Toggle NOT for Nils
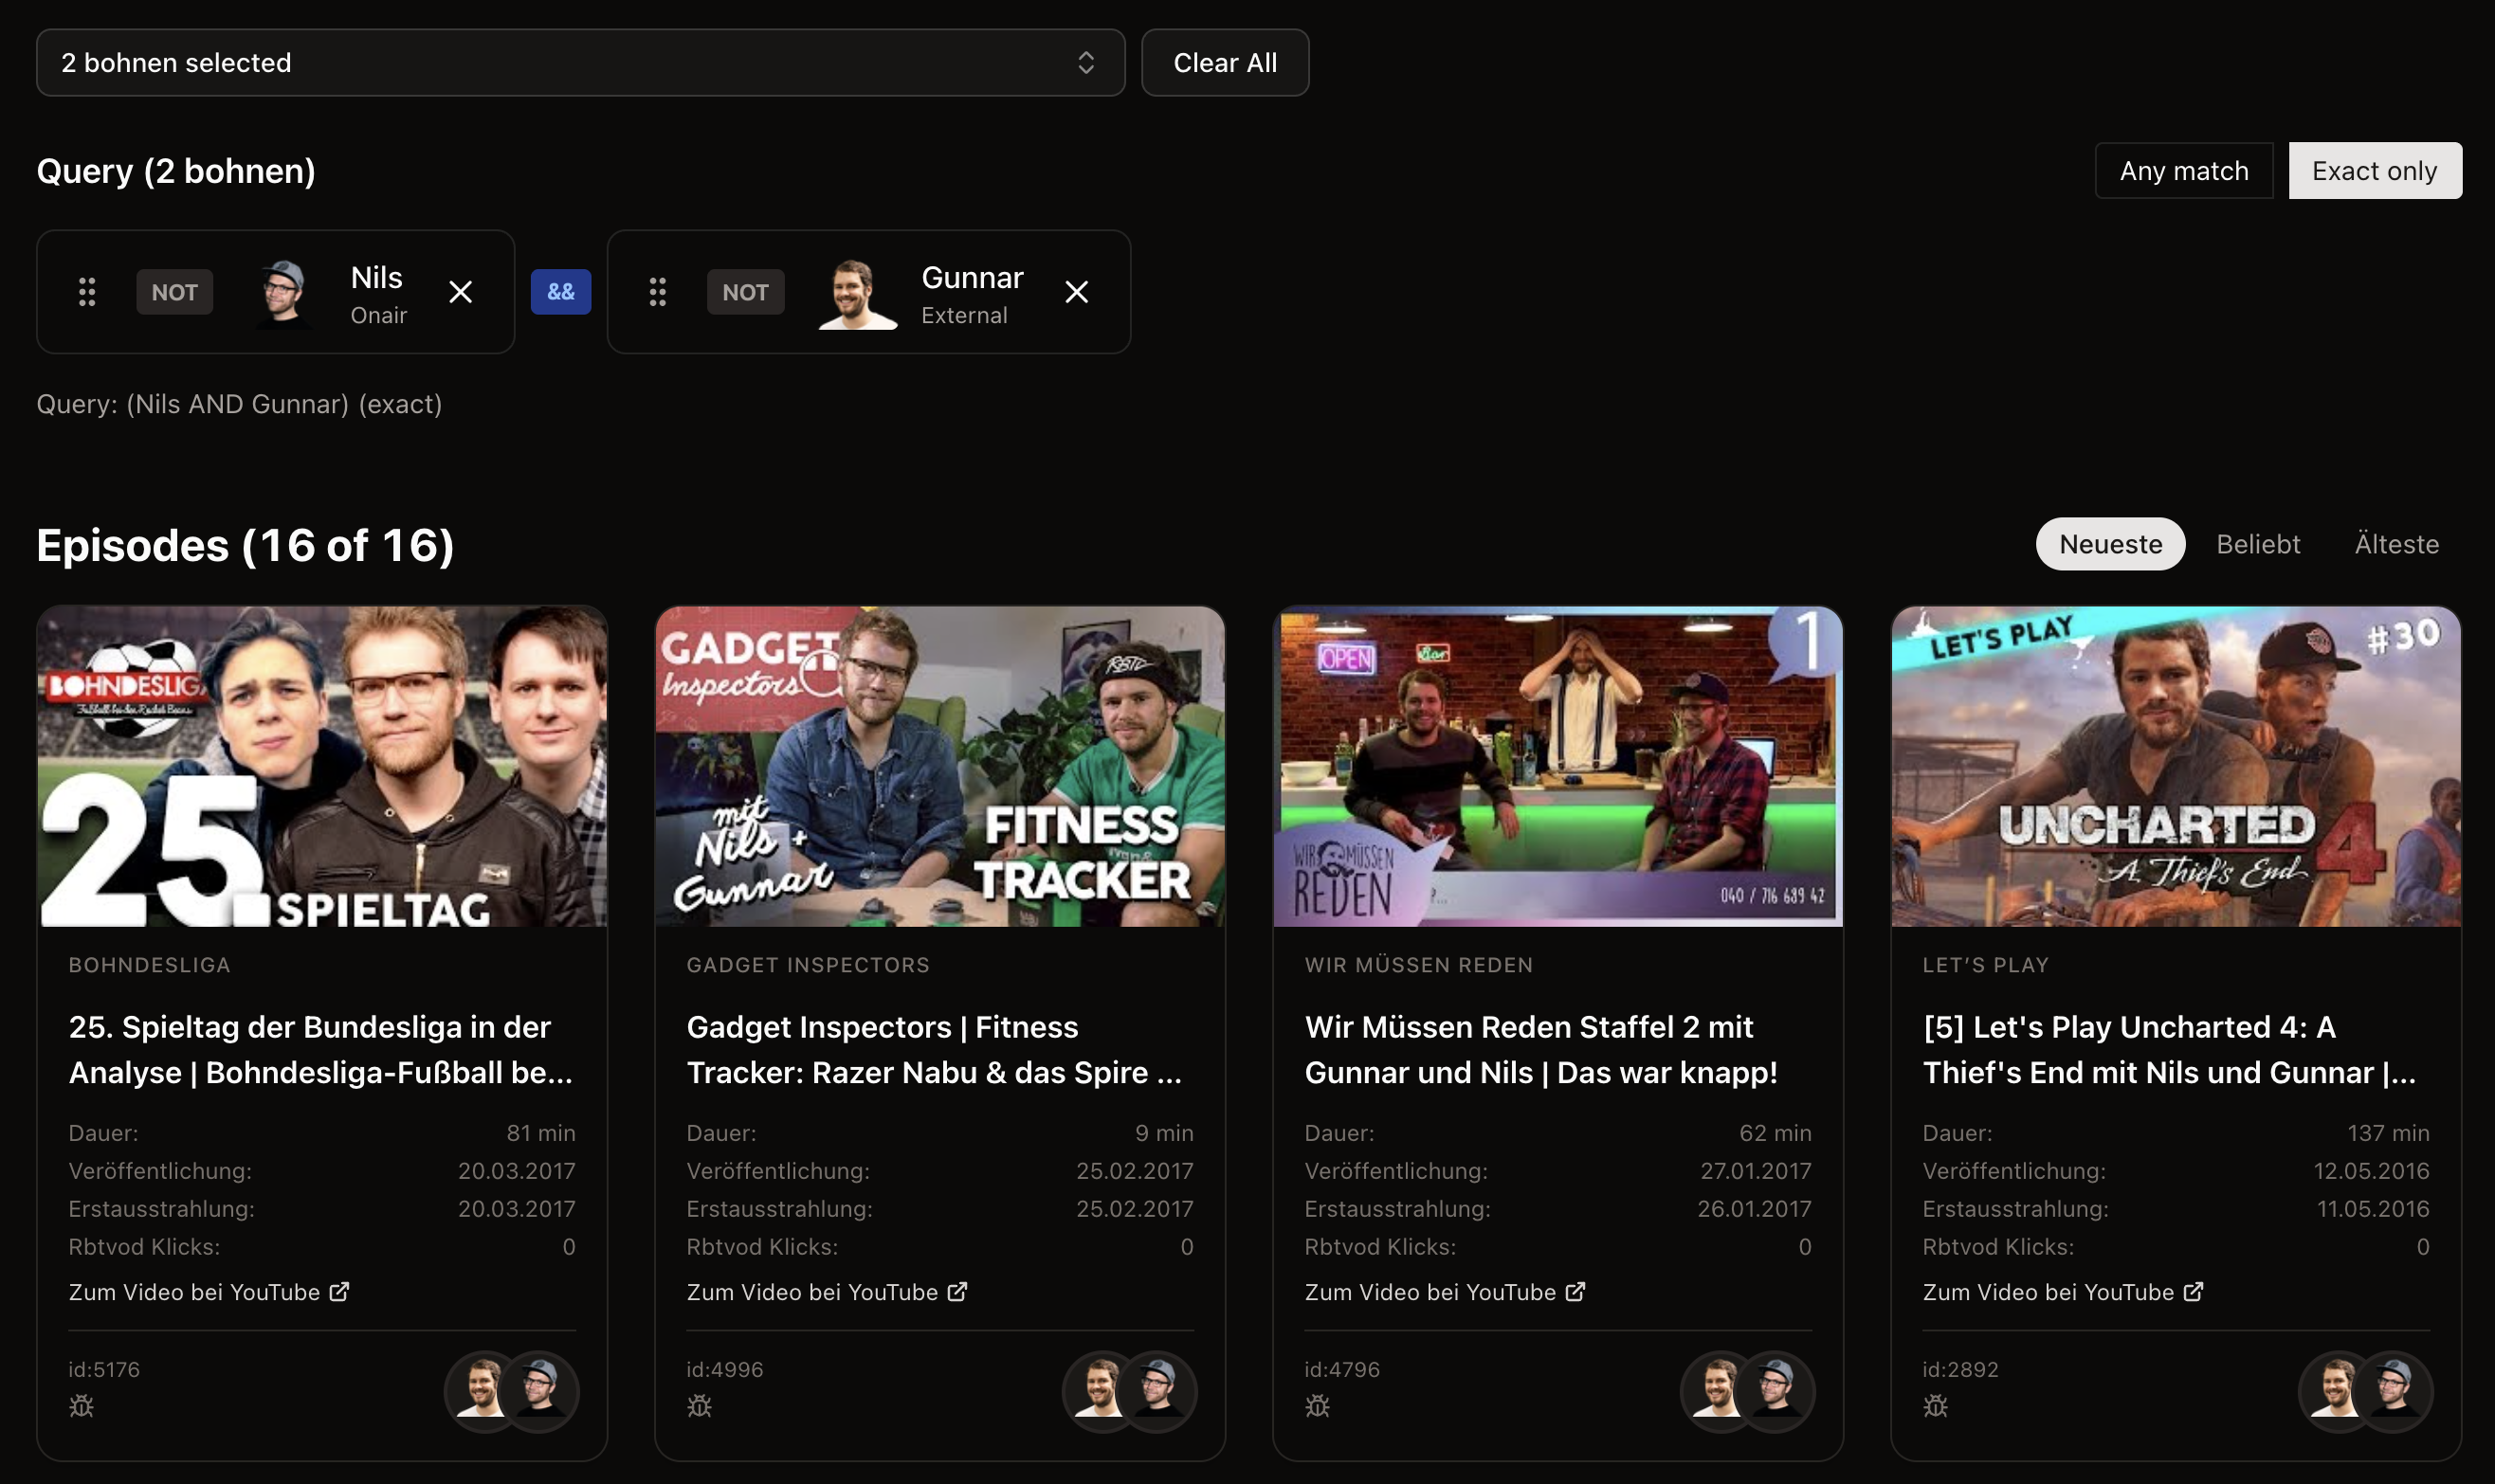Viewport: 2495px width, 1484px height. pos(174,292)
